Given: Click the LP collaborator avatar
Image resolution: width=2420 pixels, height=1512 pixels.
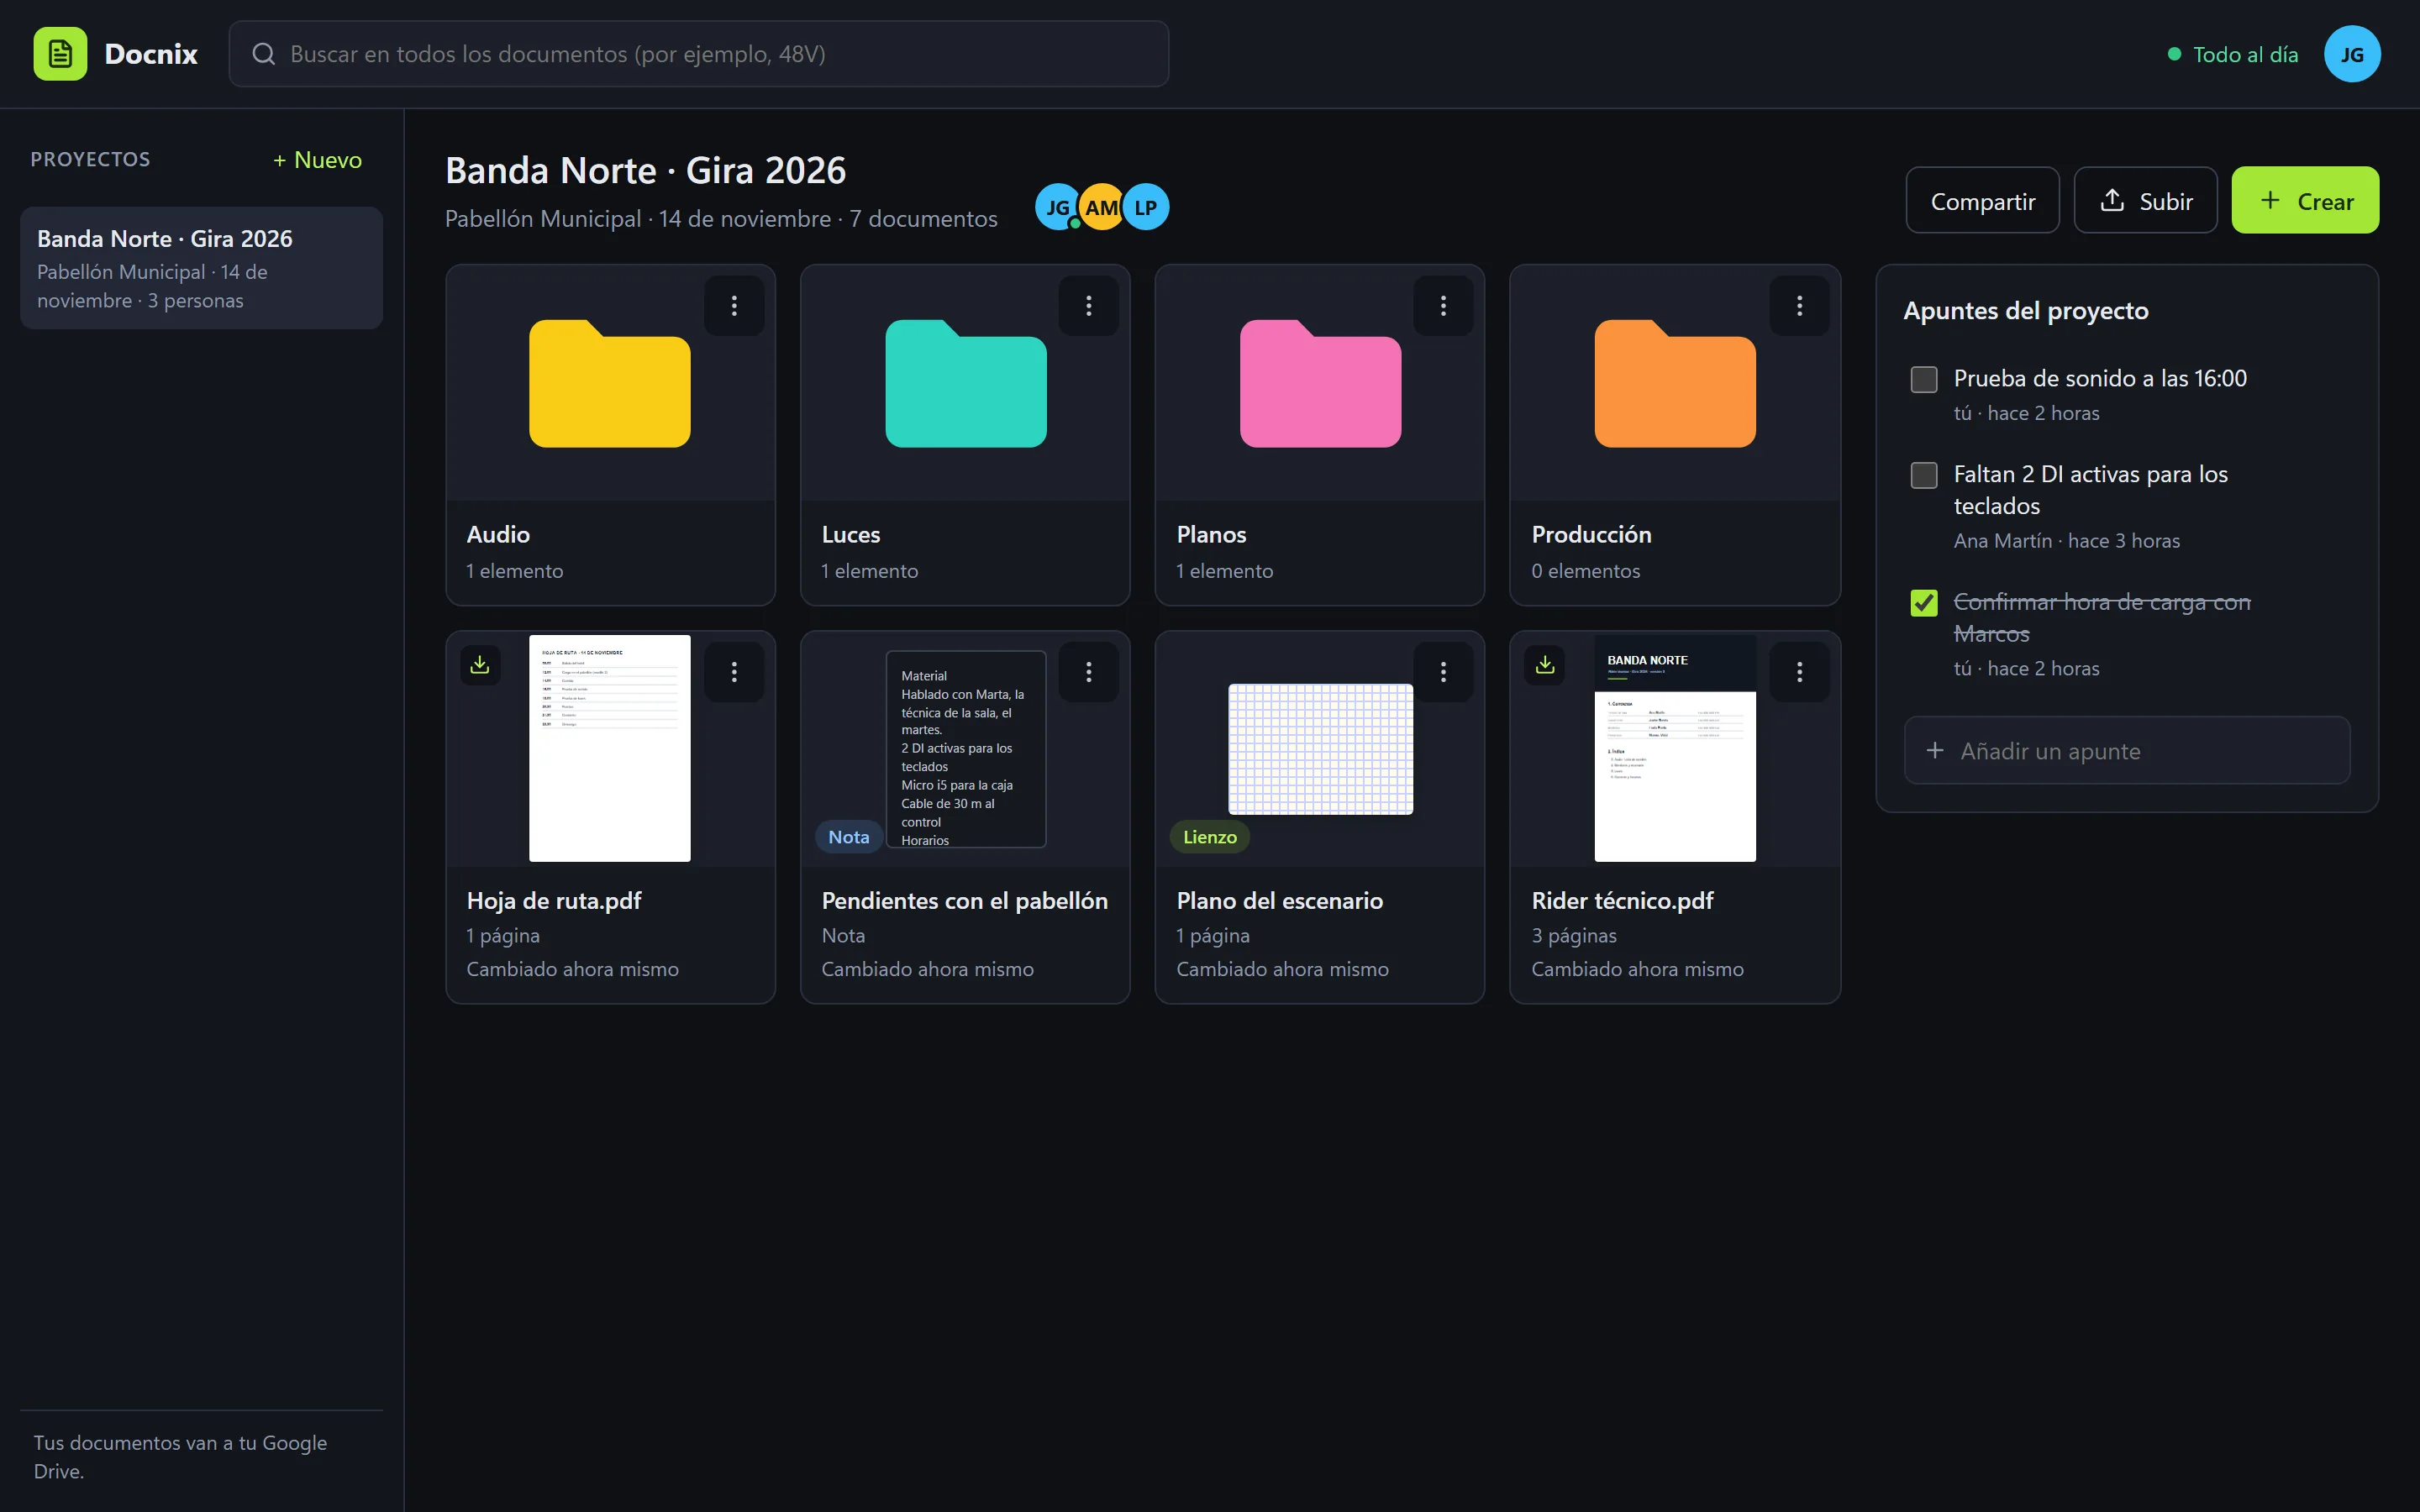Looking at the screenshot, I should coord(1146,207).
